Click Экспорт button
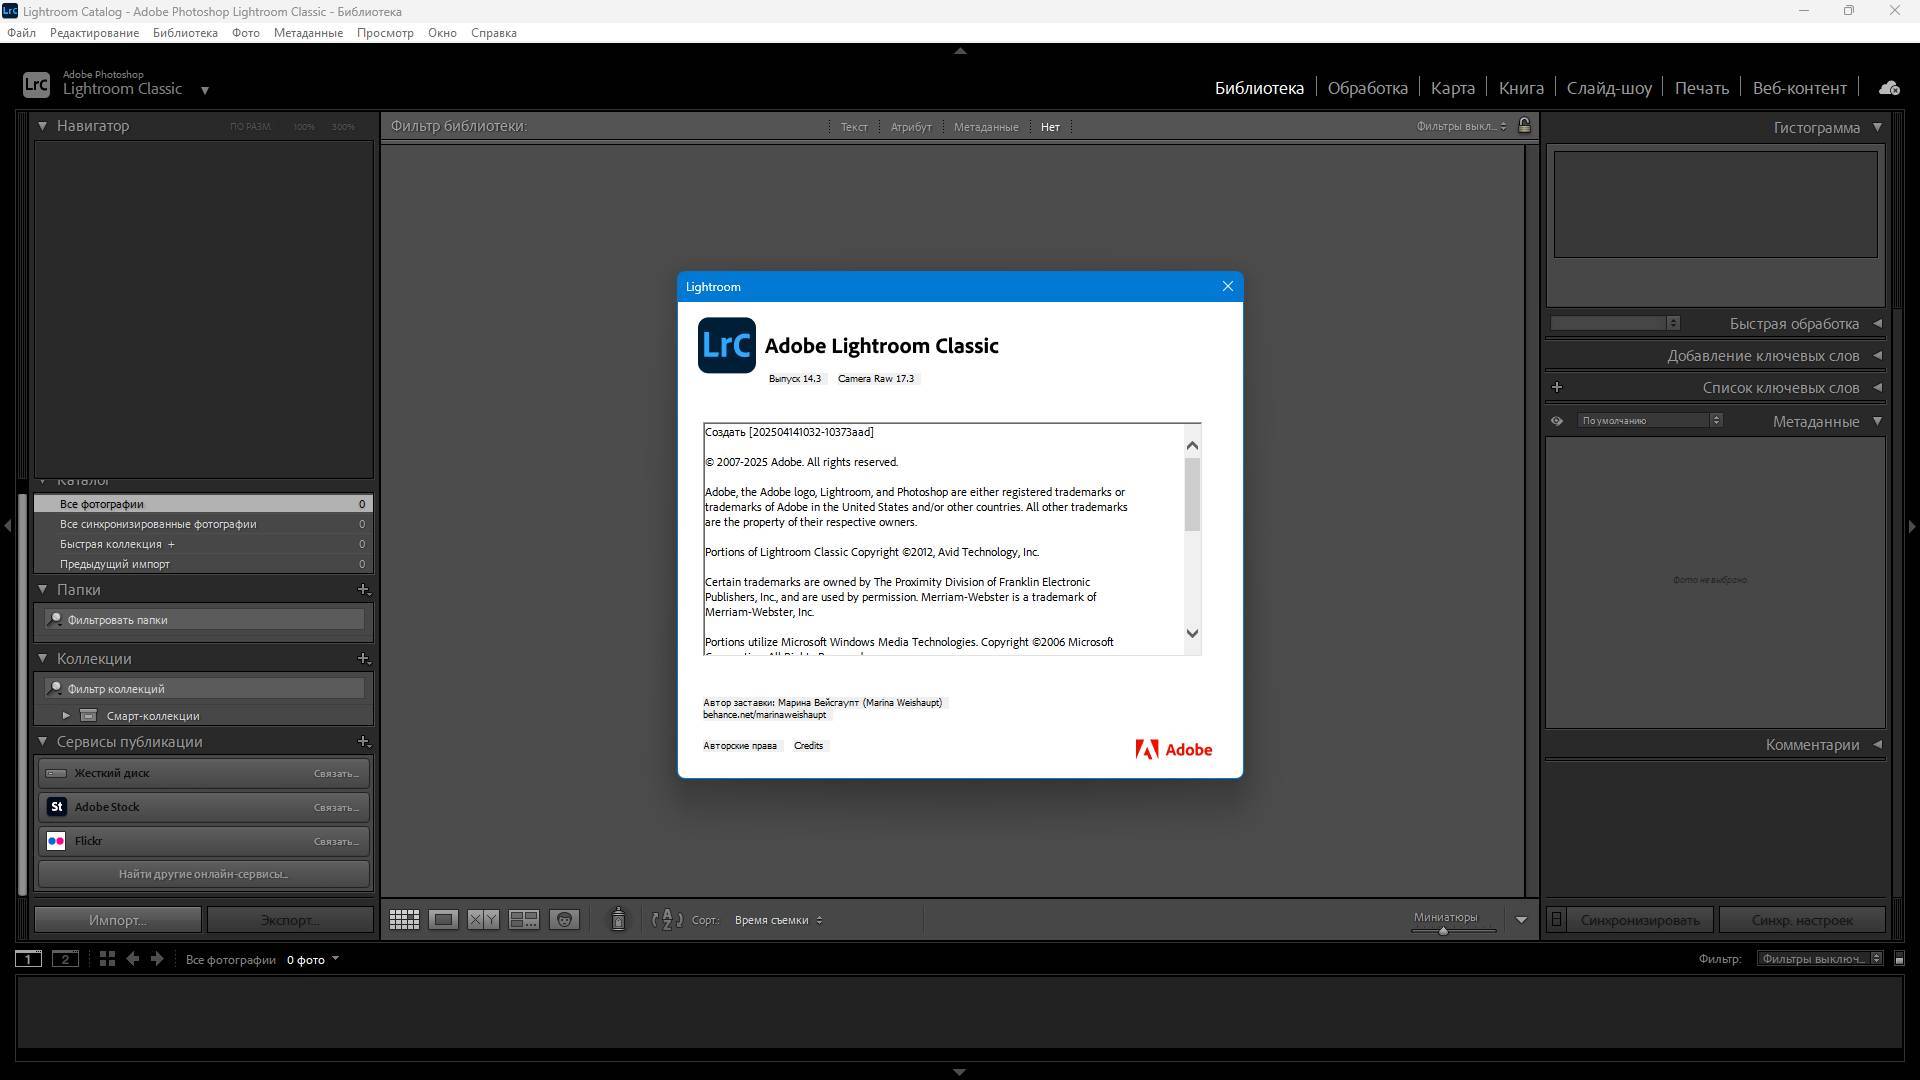The height and width of the screenshot is (1080, 1920). (290, 920)
